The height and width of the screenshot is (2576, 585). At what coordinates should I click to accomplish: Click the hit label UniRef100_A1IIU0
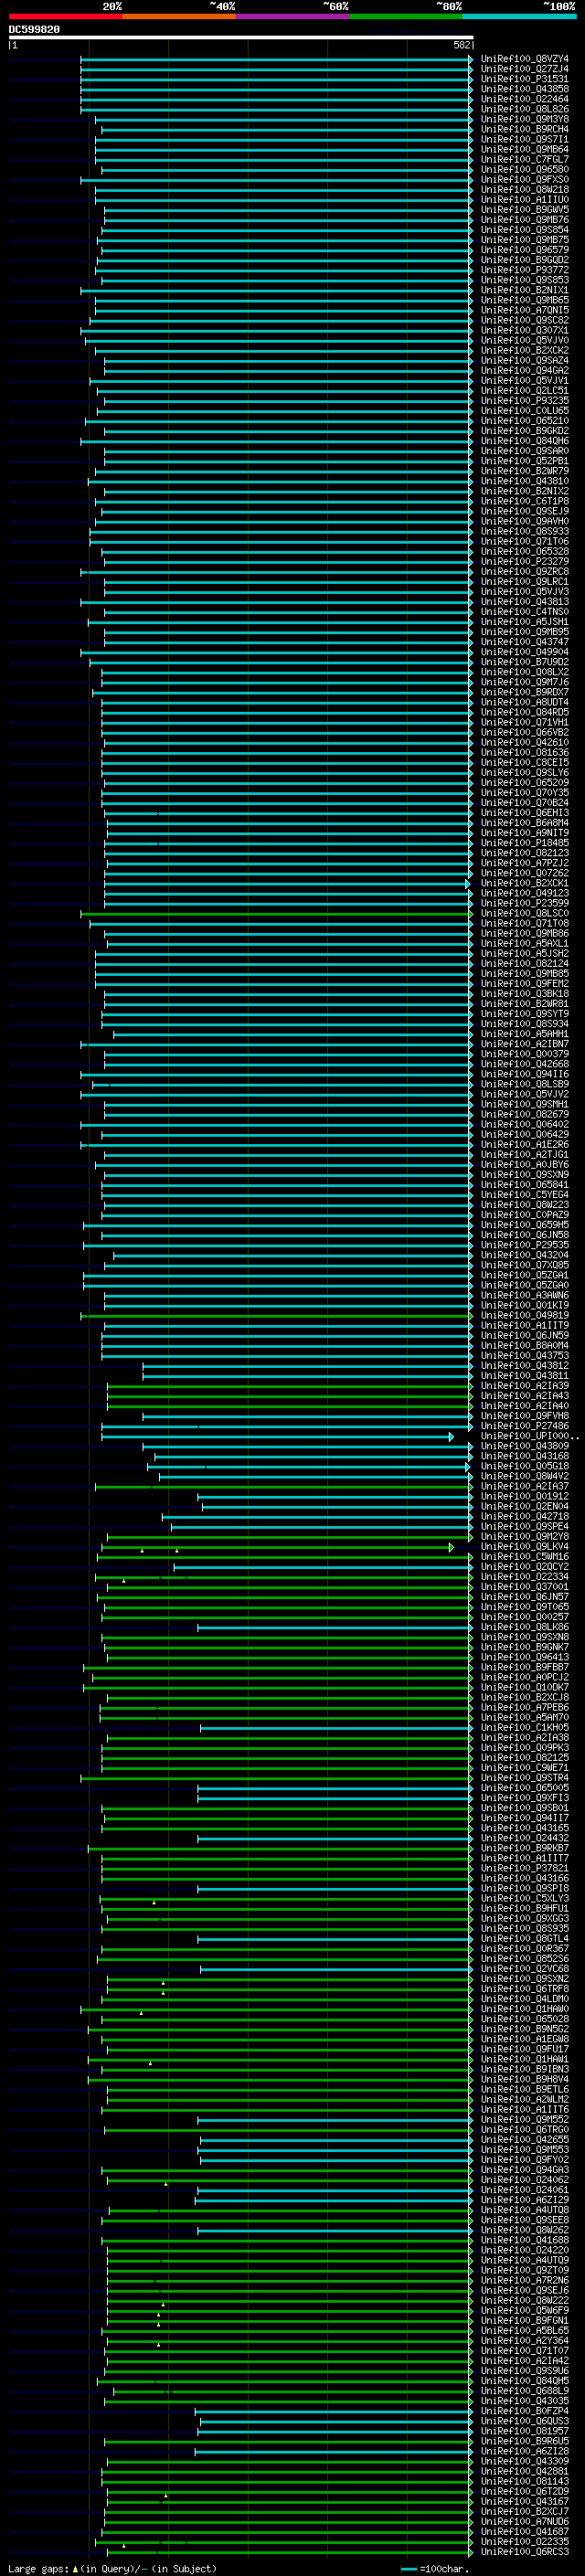coord(524,199)
